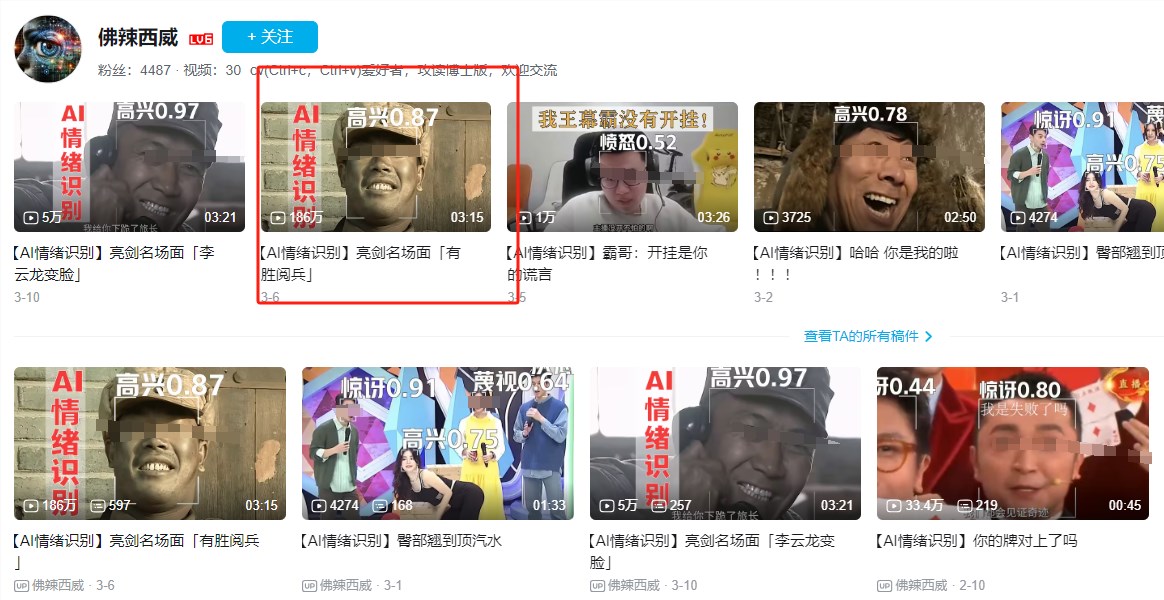Screen dimensions: 1164x600
Task: Click UP icon before 佛辣西威 · 3-1
Action: tap(309, 586)
